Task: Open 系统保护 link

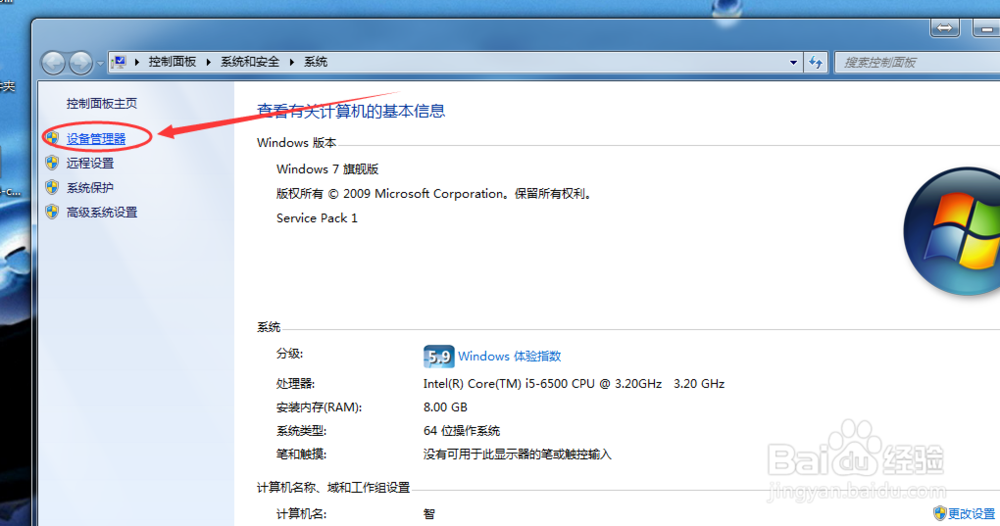Action: tap(90, 187)
